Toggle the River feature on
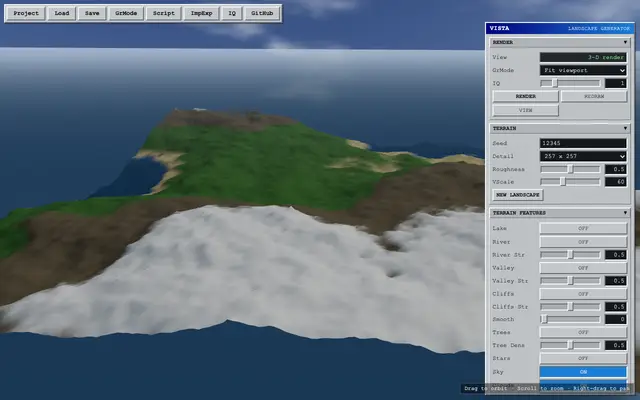640x400 pixels. point(583,242)
